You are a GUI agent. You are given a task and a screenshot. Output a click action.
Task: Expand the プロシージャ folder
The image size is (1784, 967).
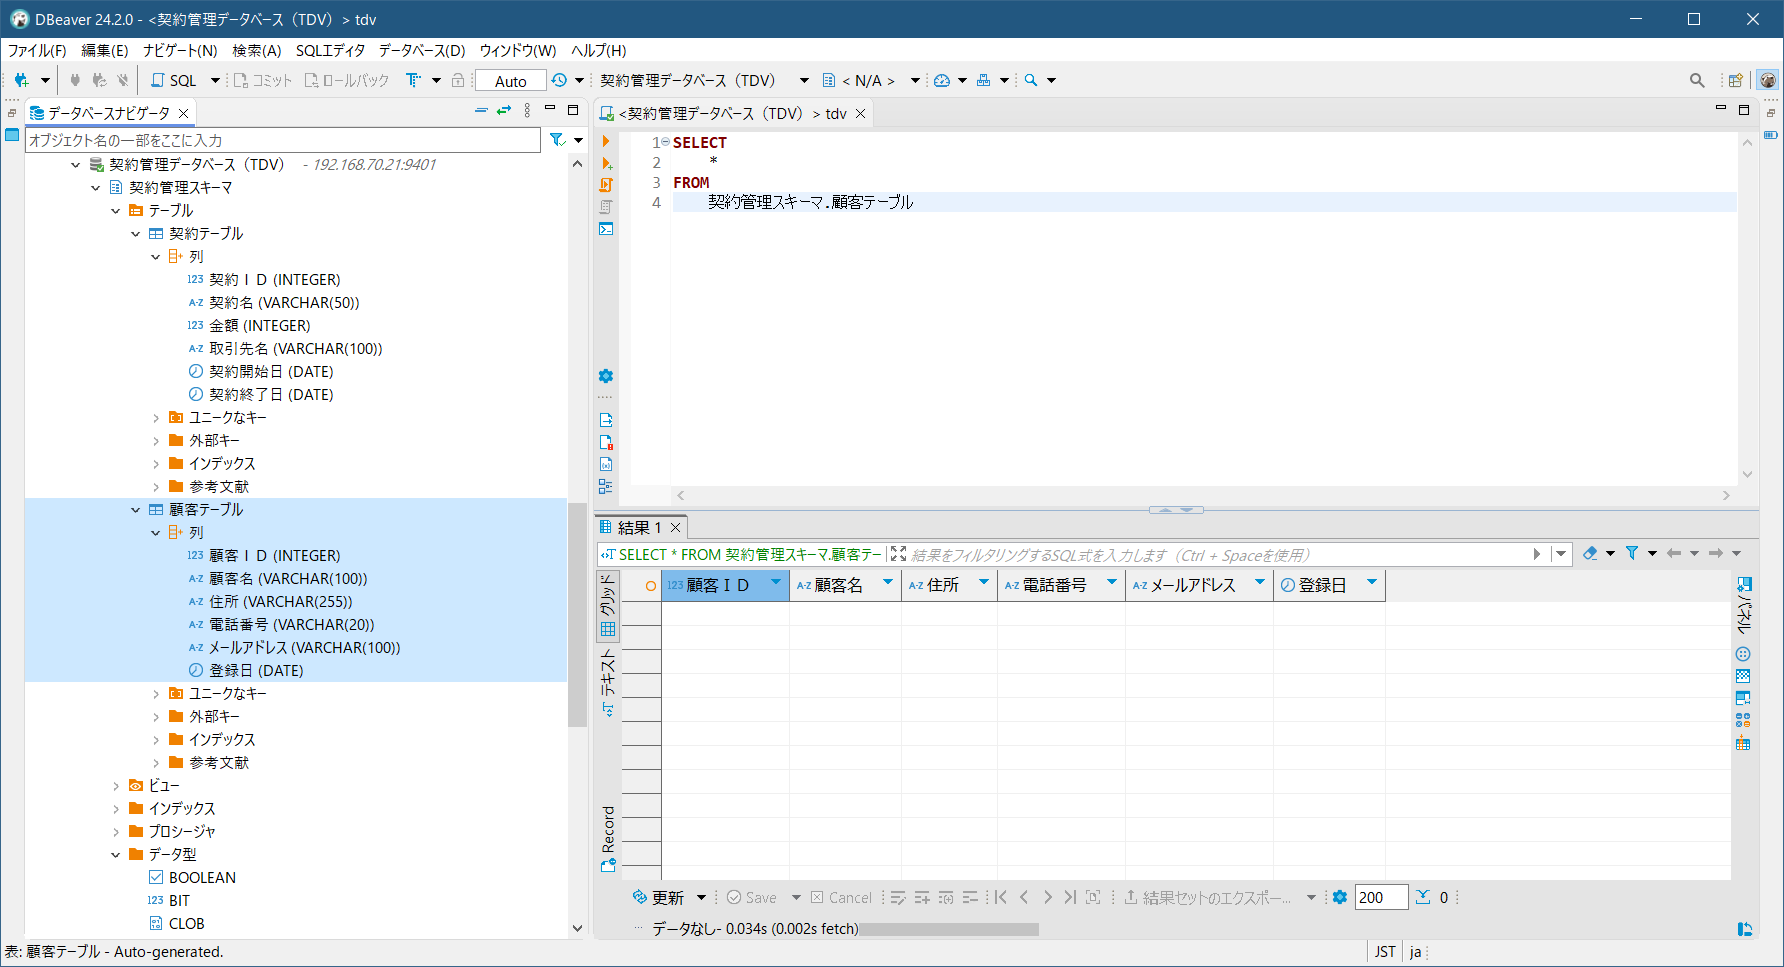116,831
